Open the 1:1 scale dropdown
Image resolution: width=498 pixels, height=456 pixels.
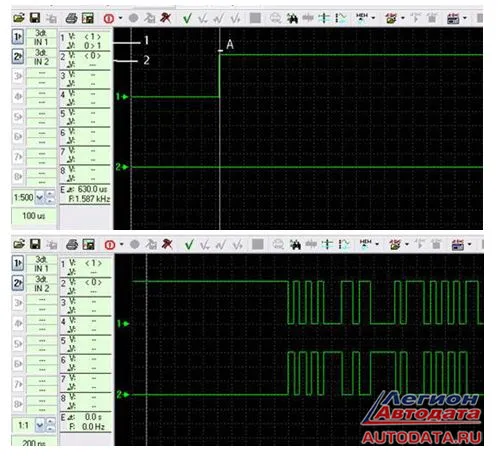click(x=39, y=425)
